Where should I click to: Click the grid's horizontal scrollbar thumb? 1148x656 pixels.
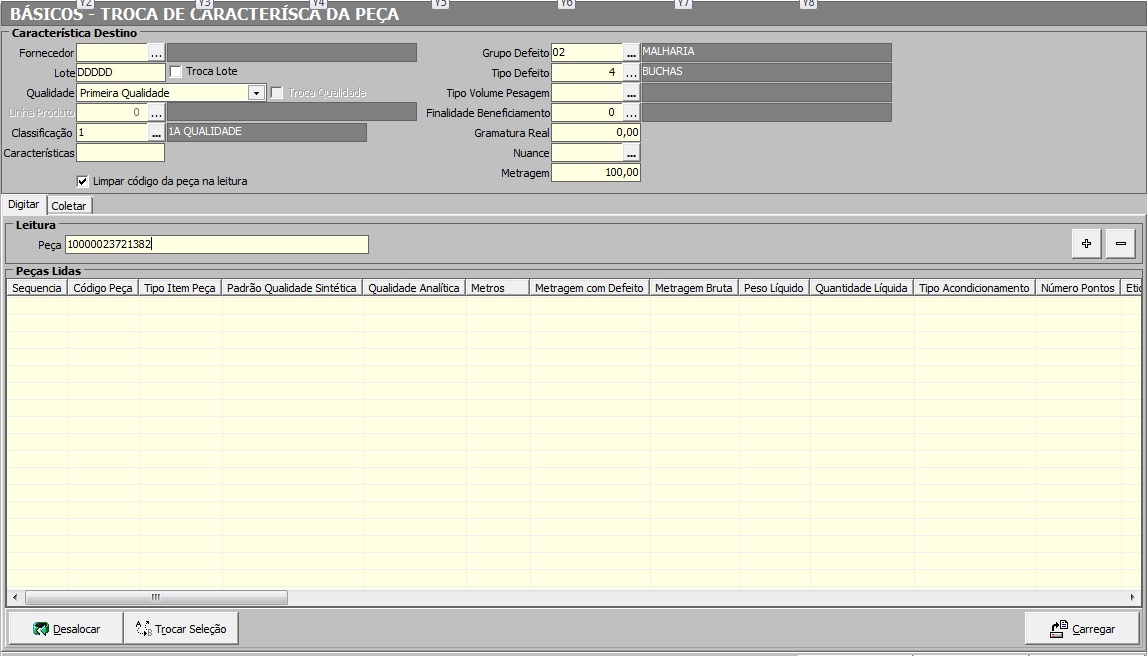(156, 597)
